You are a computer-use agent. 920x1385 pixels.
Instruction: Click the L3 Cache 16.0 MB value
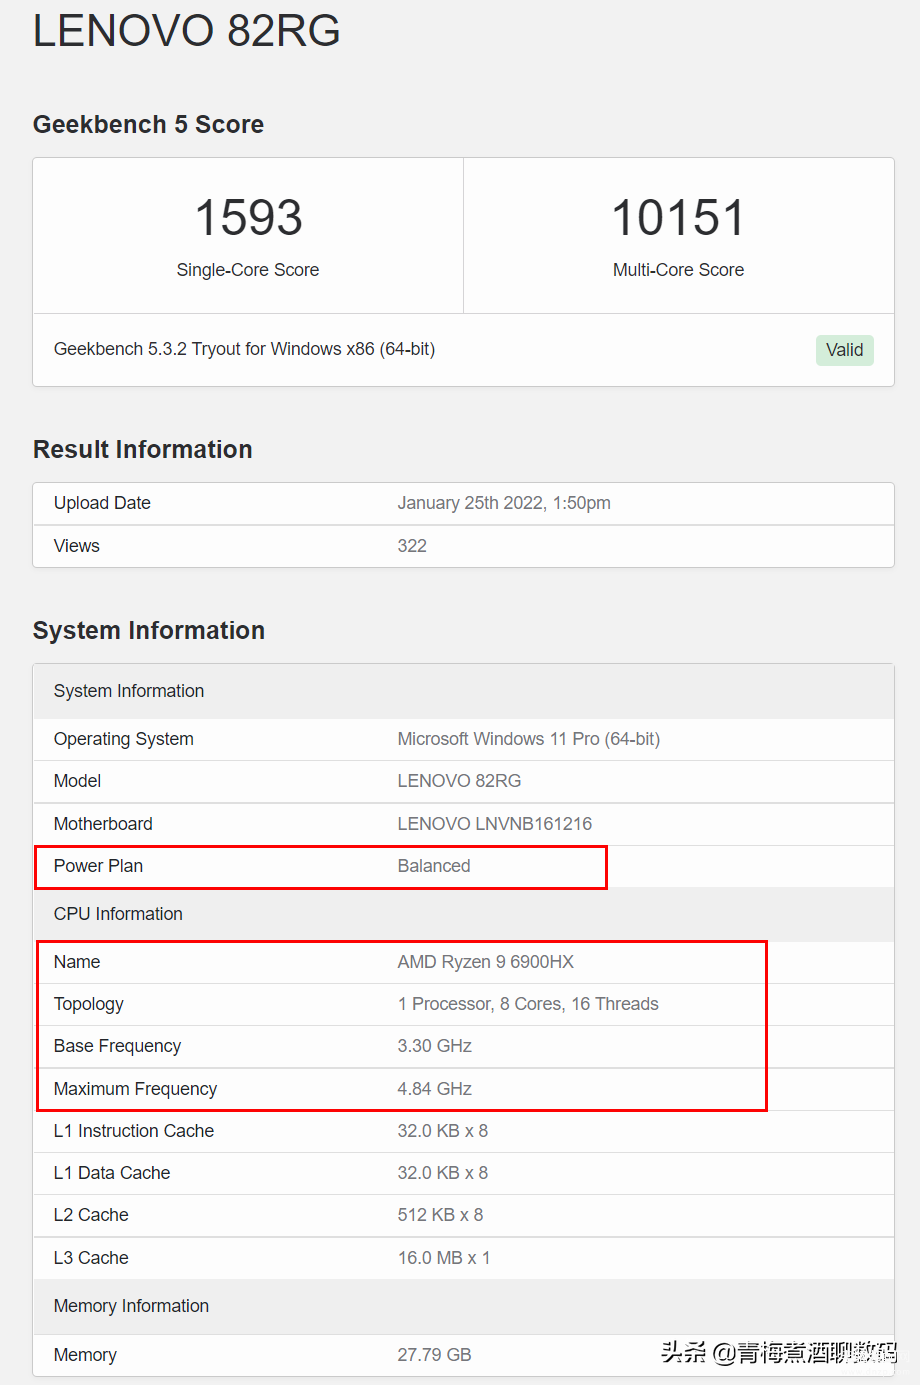pyautogui.click(x=444, y=1258)
